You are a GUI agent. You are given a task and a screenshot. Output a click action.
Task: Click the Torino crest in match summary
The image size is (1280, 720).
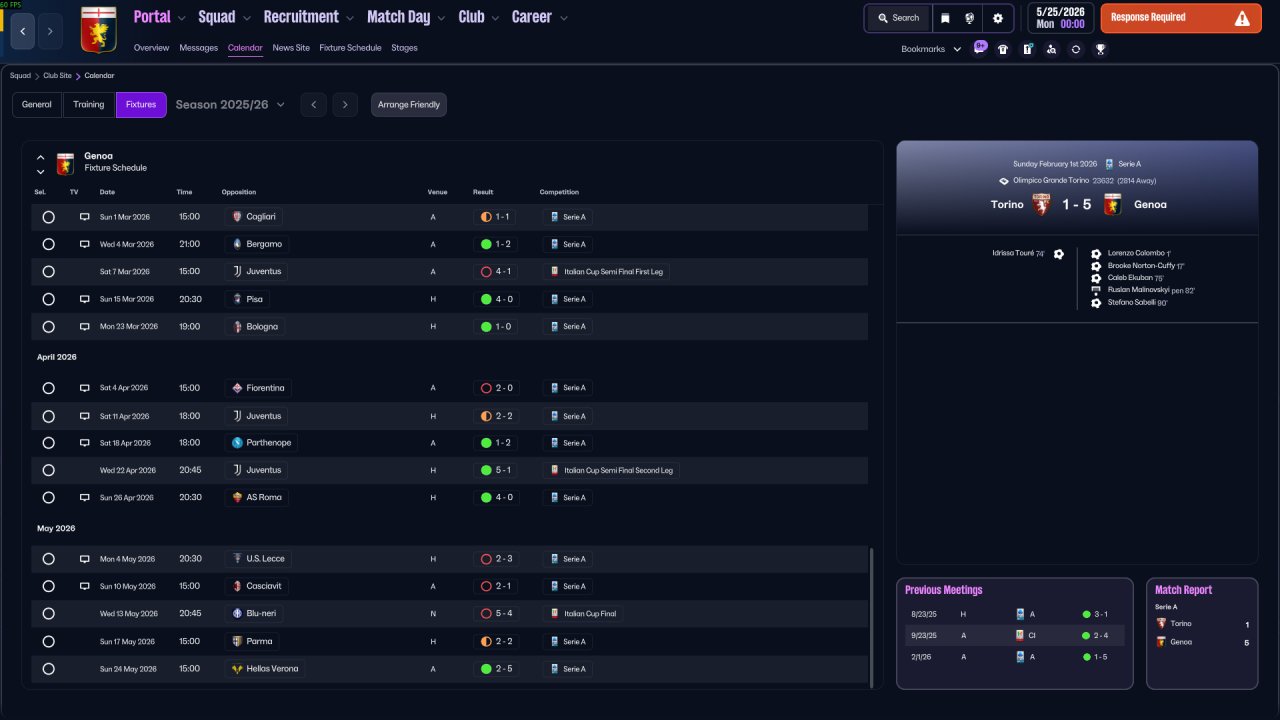coord(1041,204)
